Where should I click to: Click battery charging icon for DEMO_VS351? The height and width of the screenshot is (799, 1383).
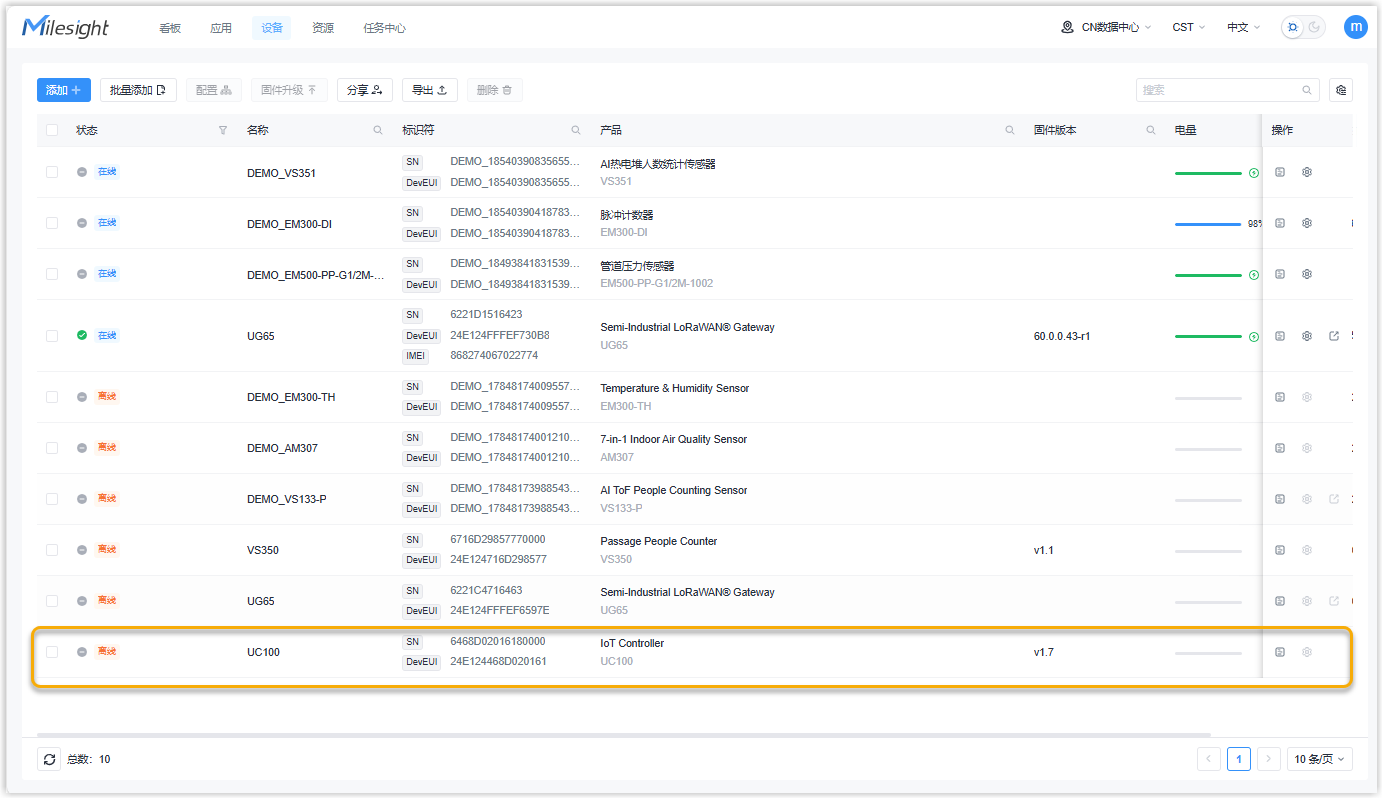pos(1254,173)
